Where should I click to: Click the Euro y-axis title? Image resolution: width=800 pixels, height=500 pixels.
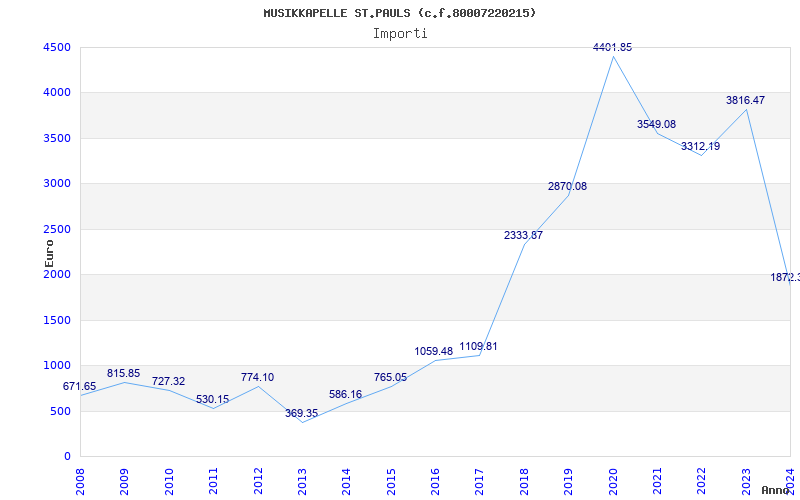49,253
